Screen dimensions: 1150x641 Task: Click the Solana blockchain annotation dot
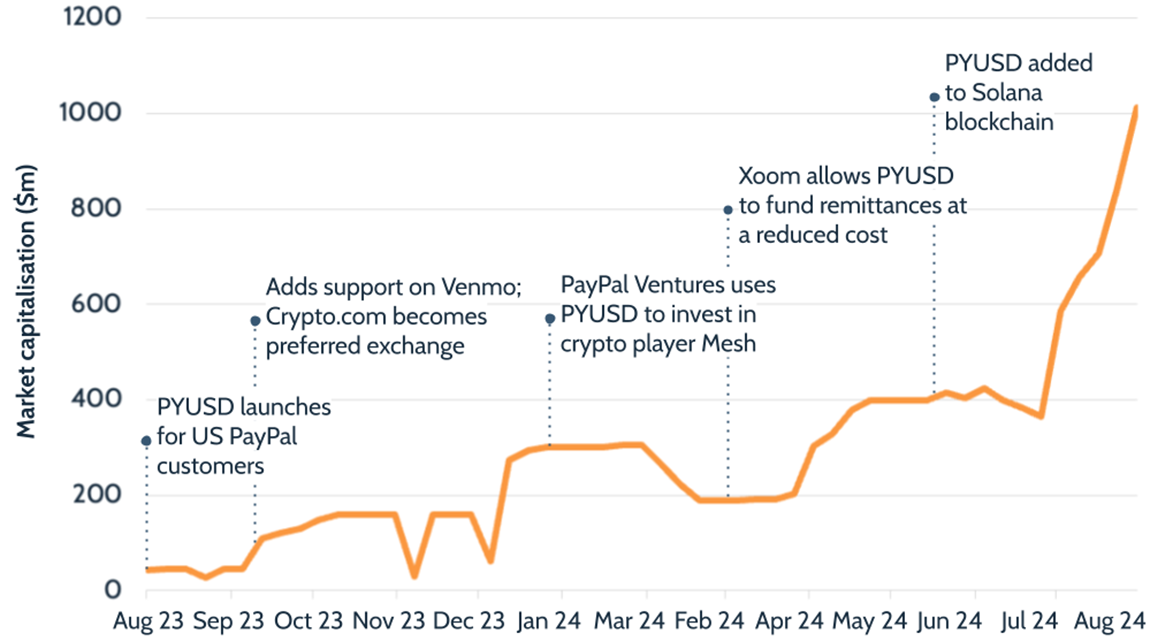point(934,97)
